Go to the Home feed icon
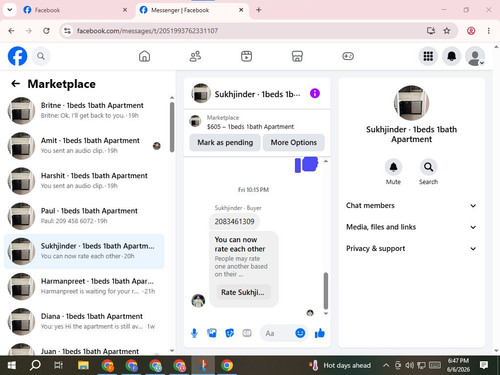 144,56
